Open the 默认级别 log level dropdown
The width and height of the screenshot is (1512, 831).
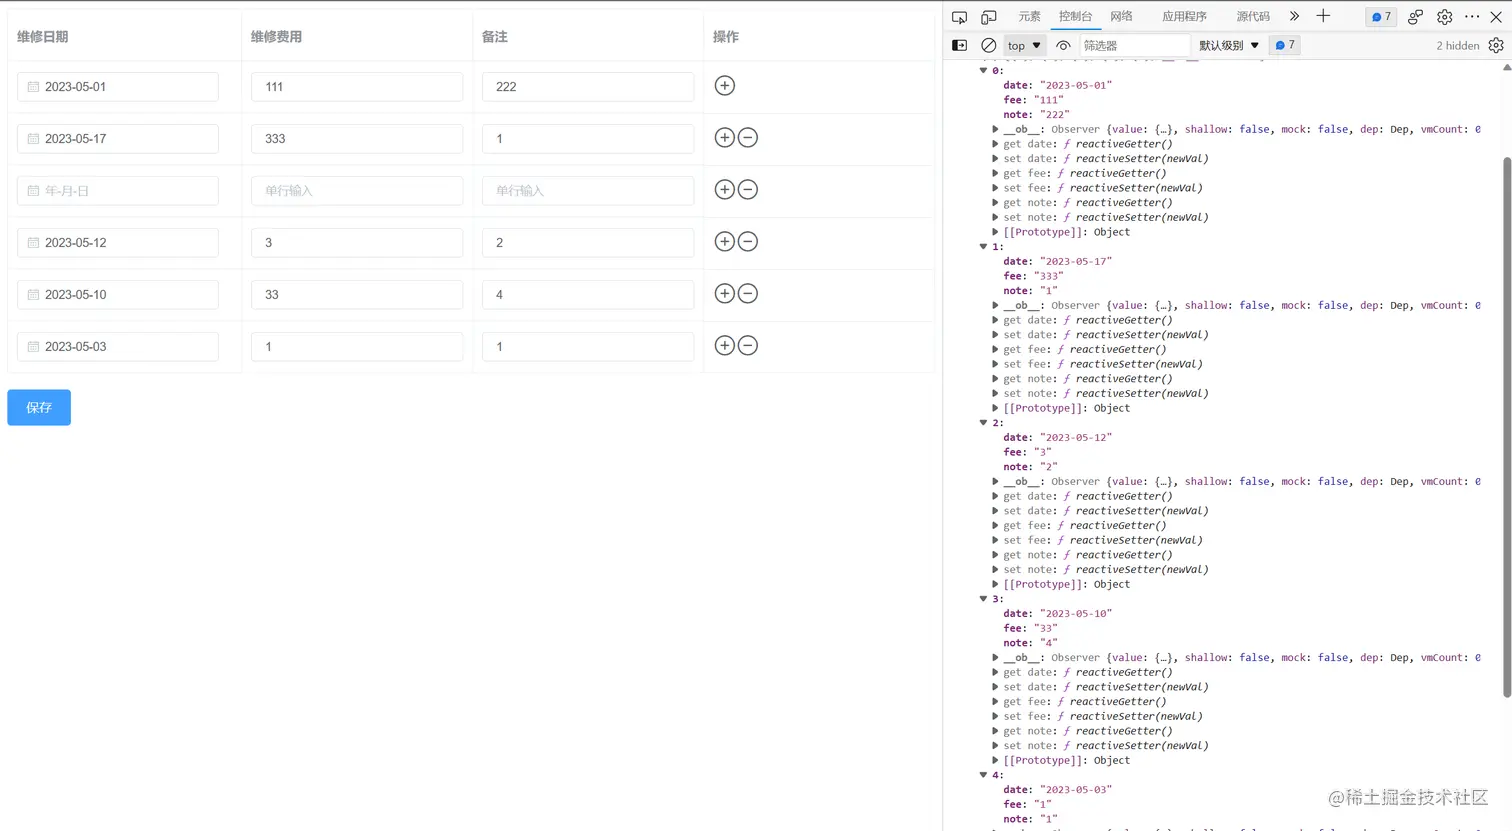point(1229,45)
